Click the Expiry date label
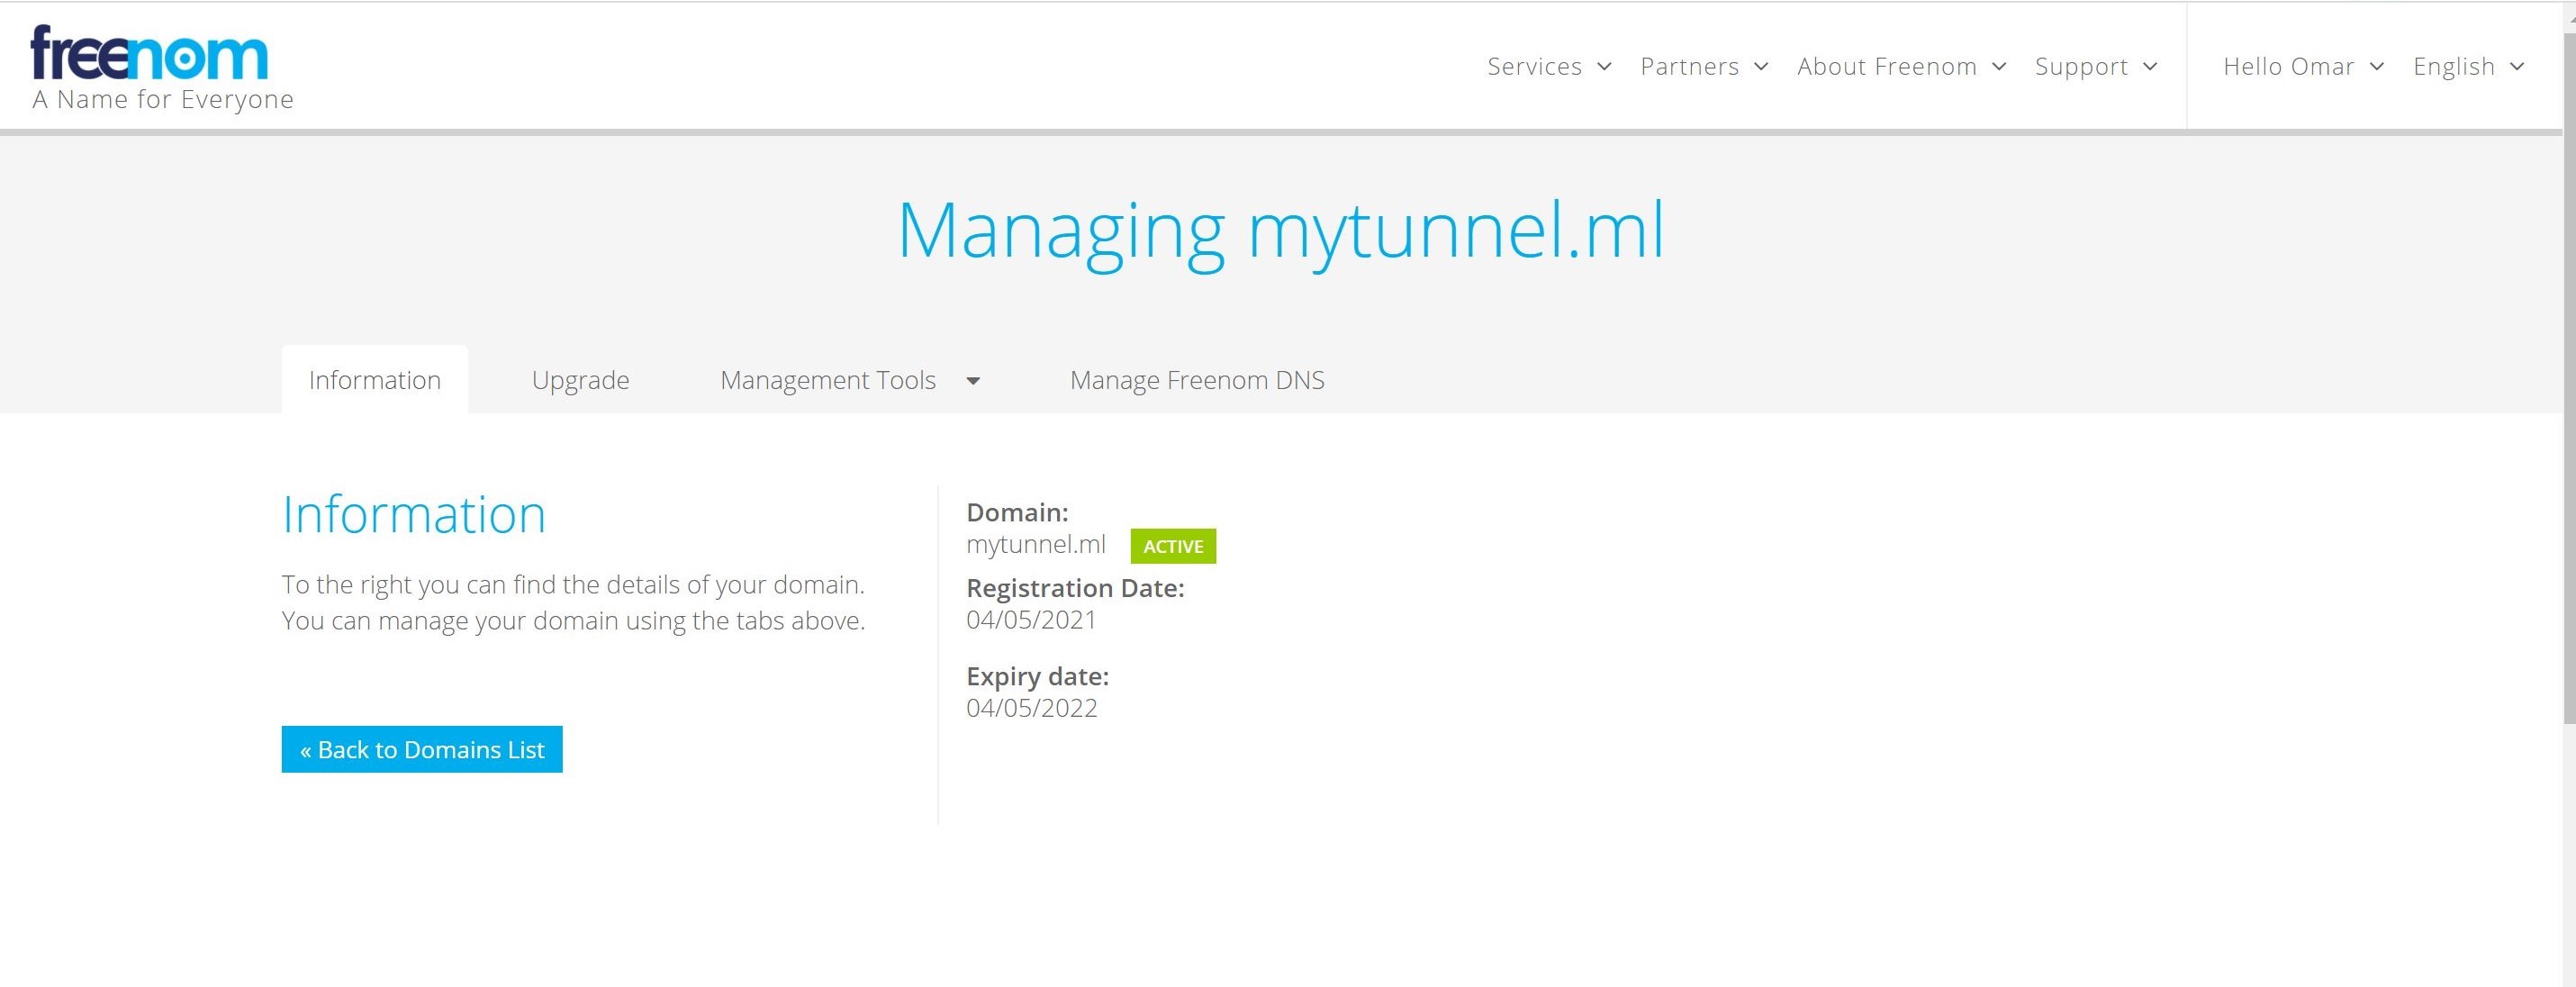The height and width of the screenshot is (987, 2576). [x=1038, y=677]
